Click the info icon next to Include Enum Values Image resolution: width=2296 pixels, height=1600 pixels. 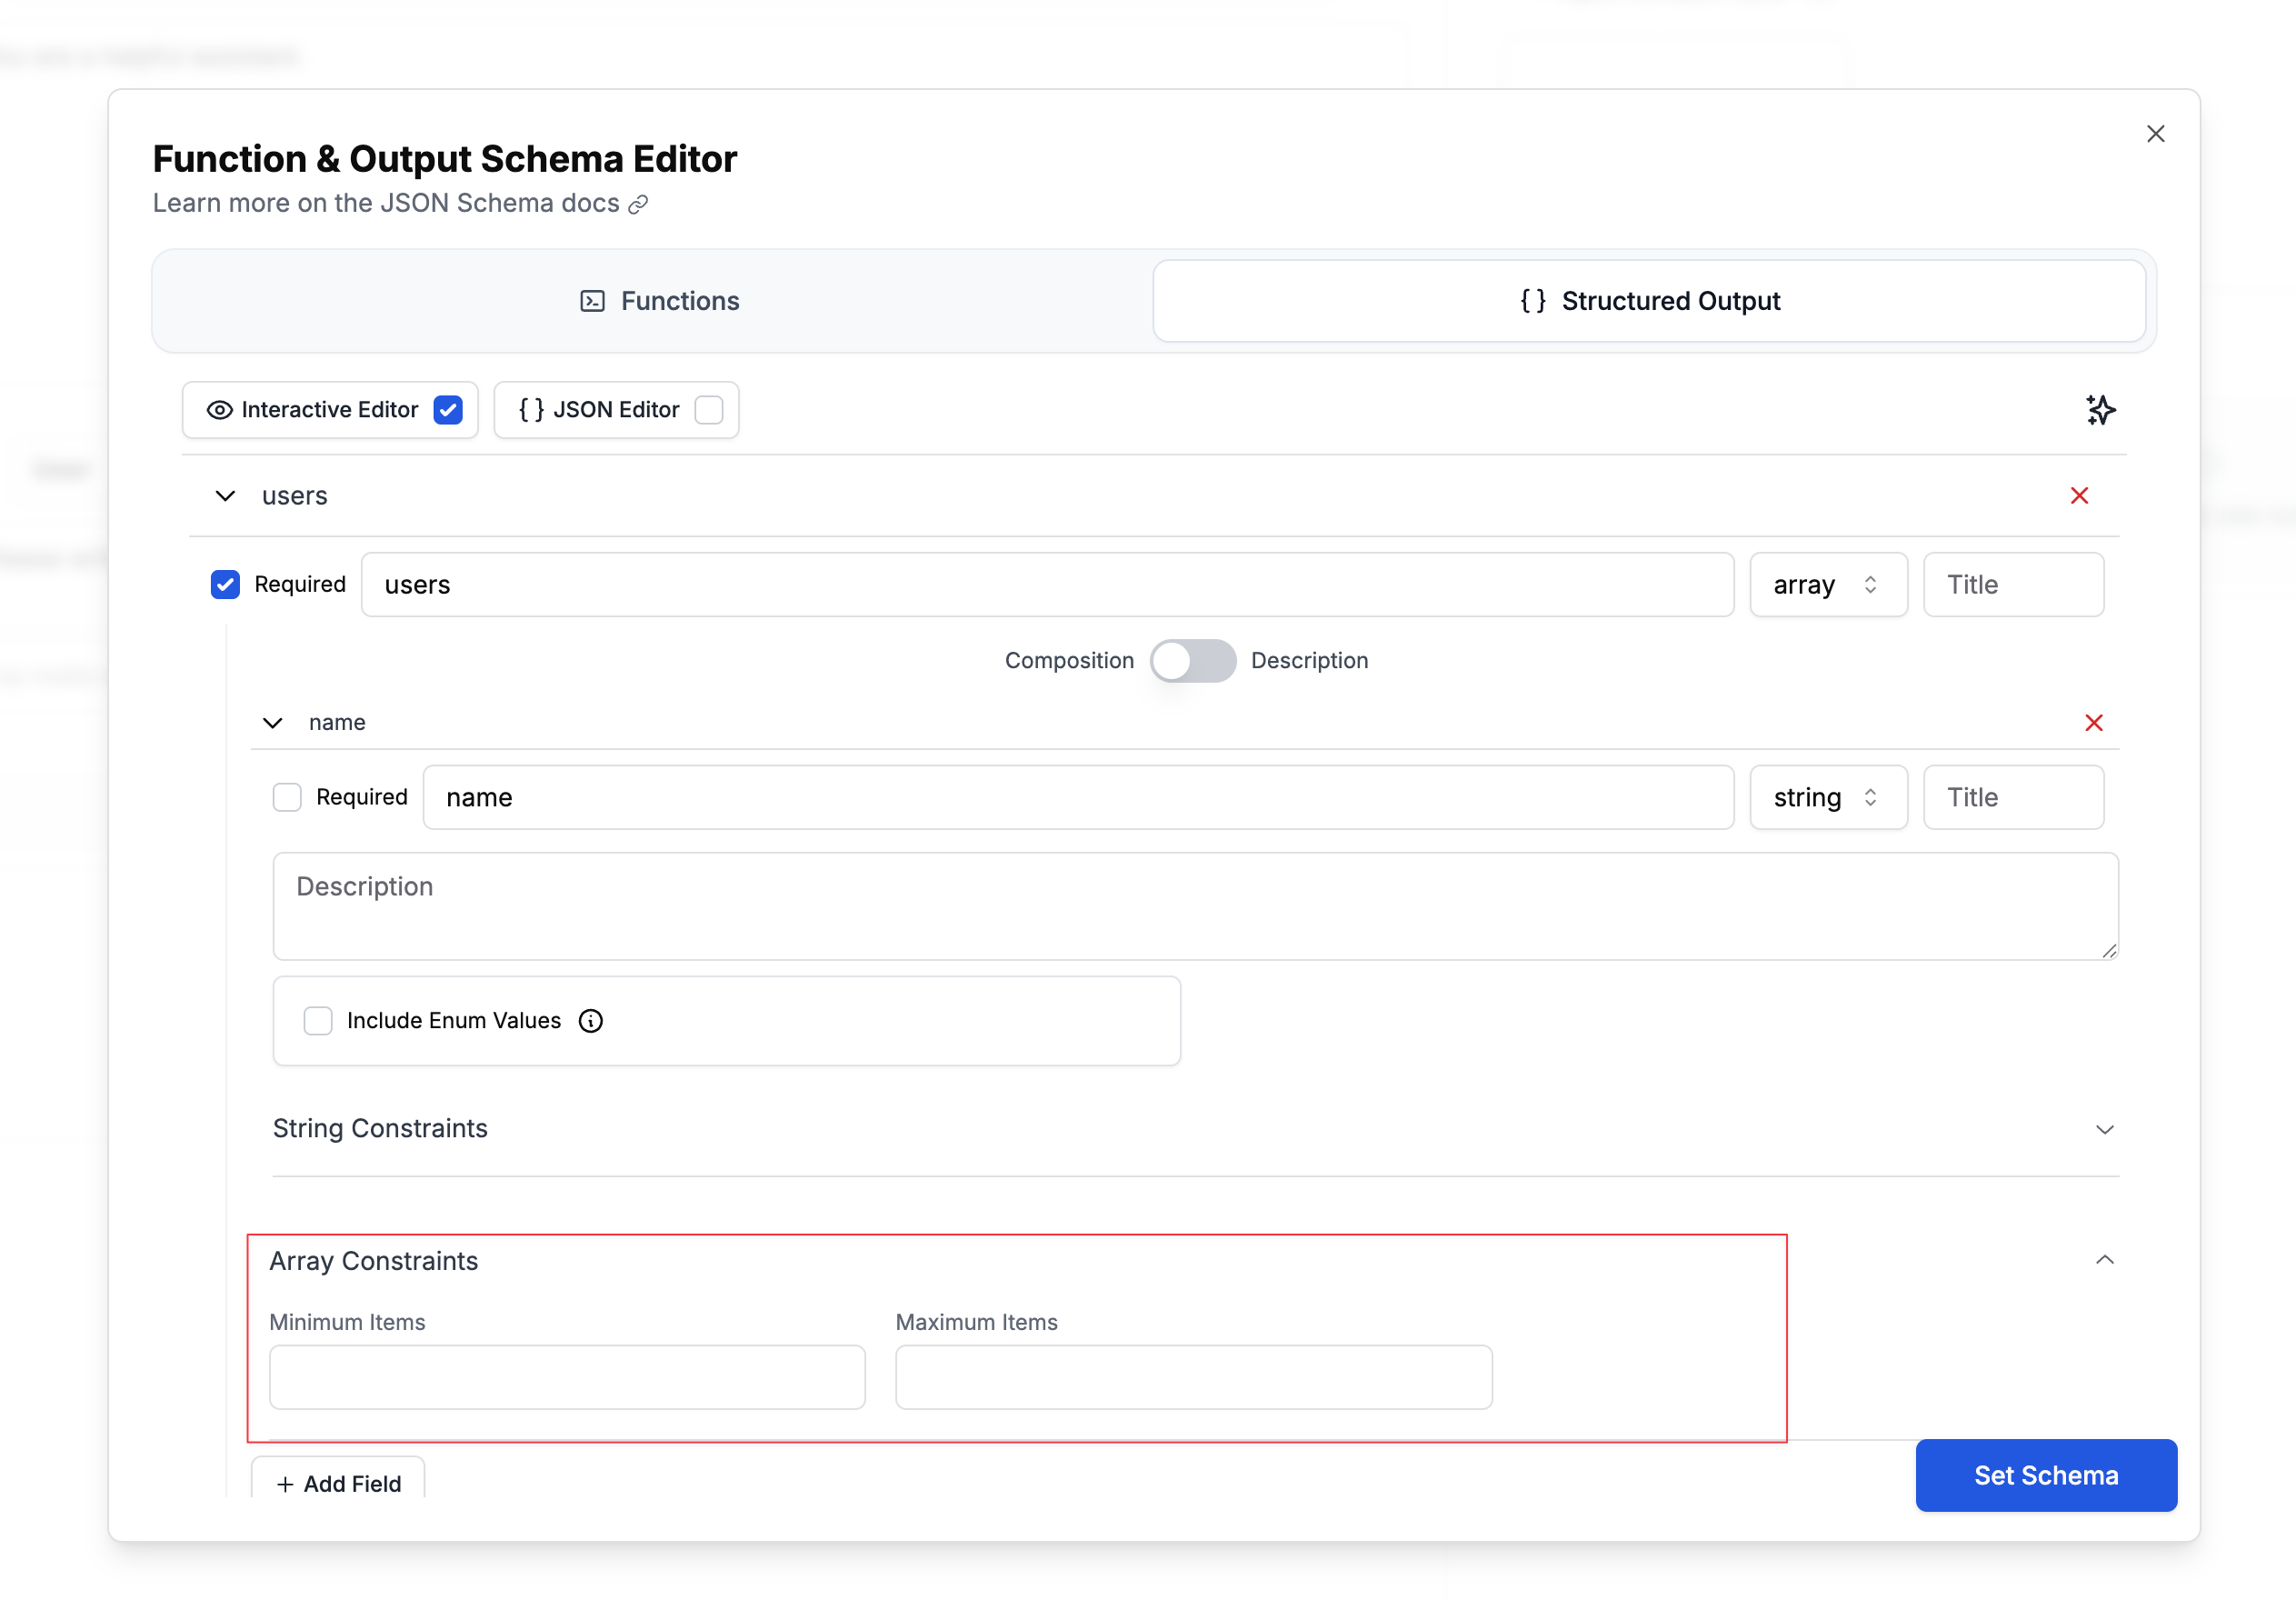point(590,1020)
